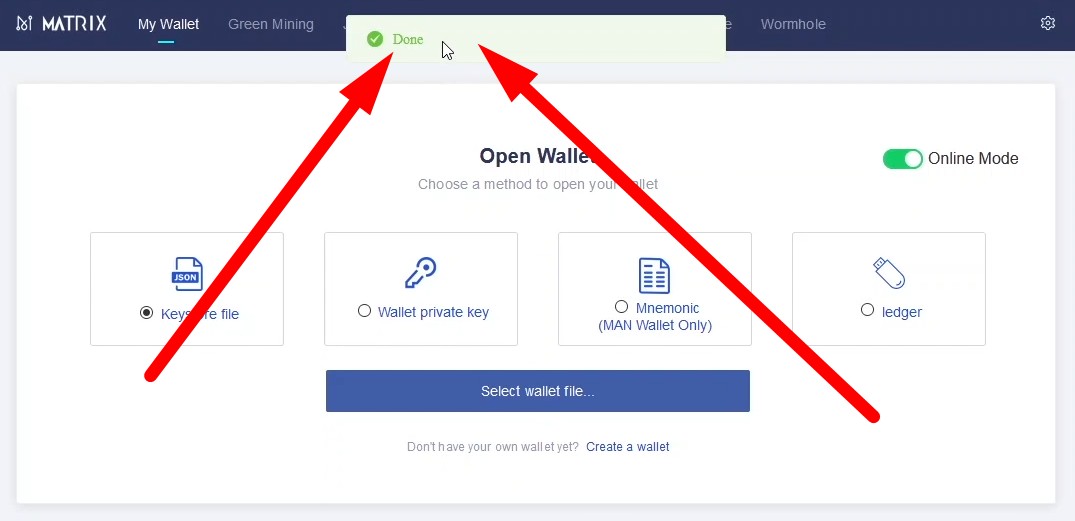Click the MATRIX brand text
1075x521 pixels.
[x=74, y=24]
